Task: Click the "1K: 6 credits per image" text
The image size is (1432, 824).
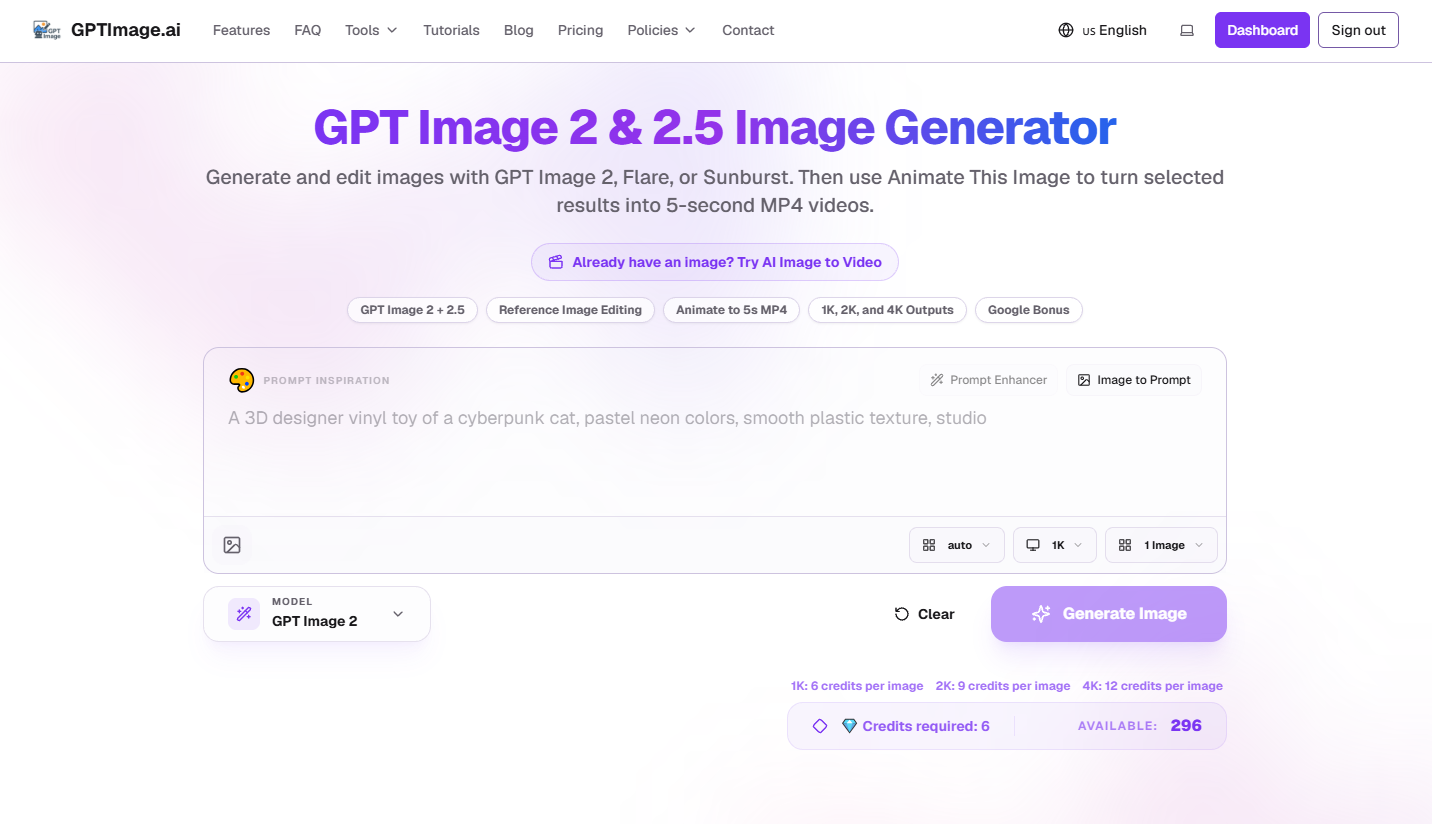Action: [857, 686]
